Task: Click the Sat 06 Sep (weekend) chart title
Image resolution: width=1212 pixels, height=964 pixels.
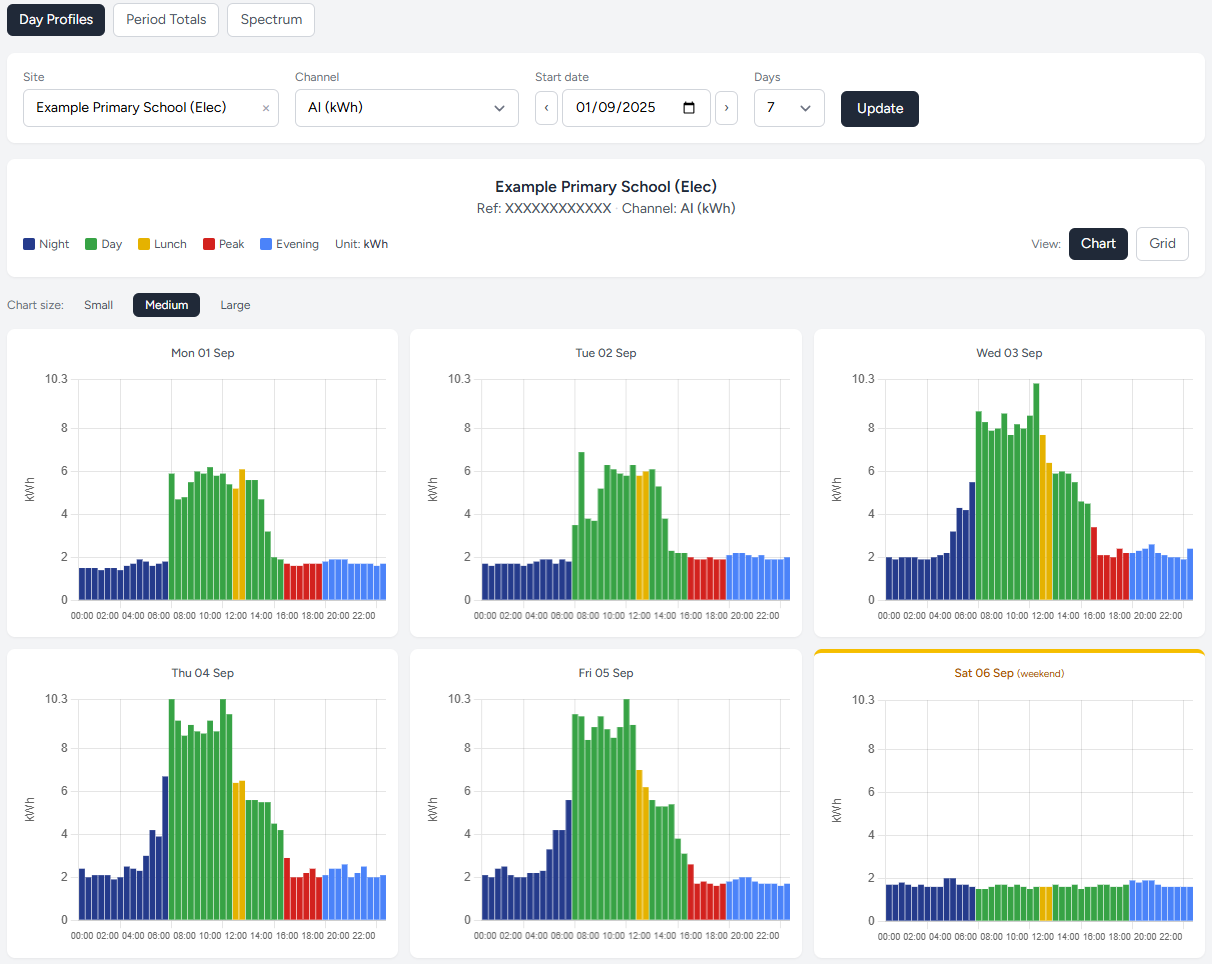Action: pos(1009,673)
